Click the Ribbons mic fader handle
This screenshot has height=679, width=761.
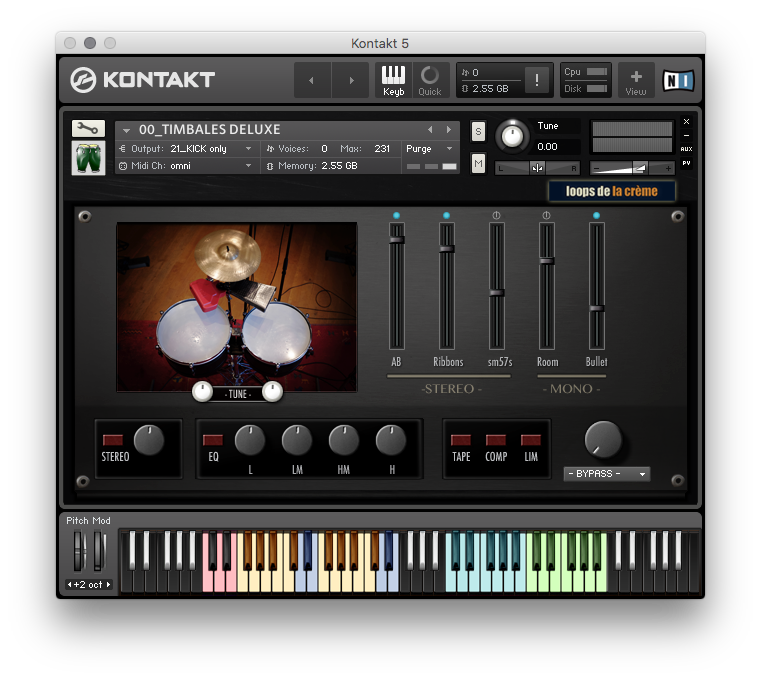[x=447, y=249]
